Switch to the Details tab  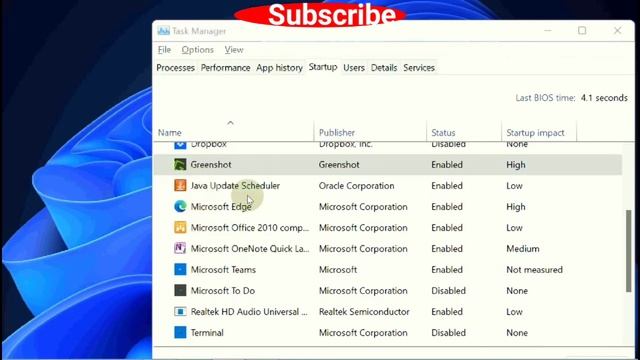tap(384, 68)
